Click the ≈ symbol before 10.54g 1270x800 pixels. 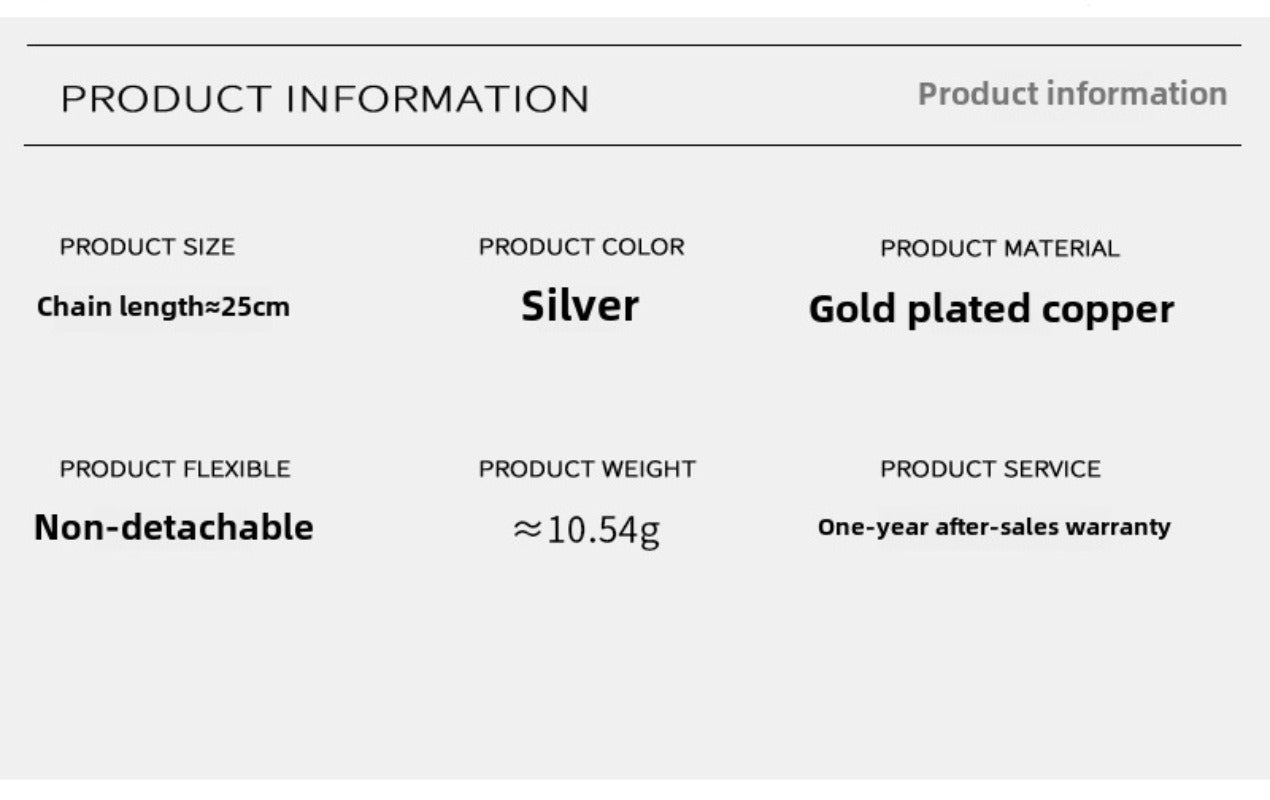527,530
